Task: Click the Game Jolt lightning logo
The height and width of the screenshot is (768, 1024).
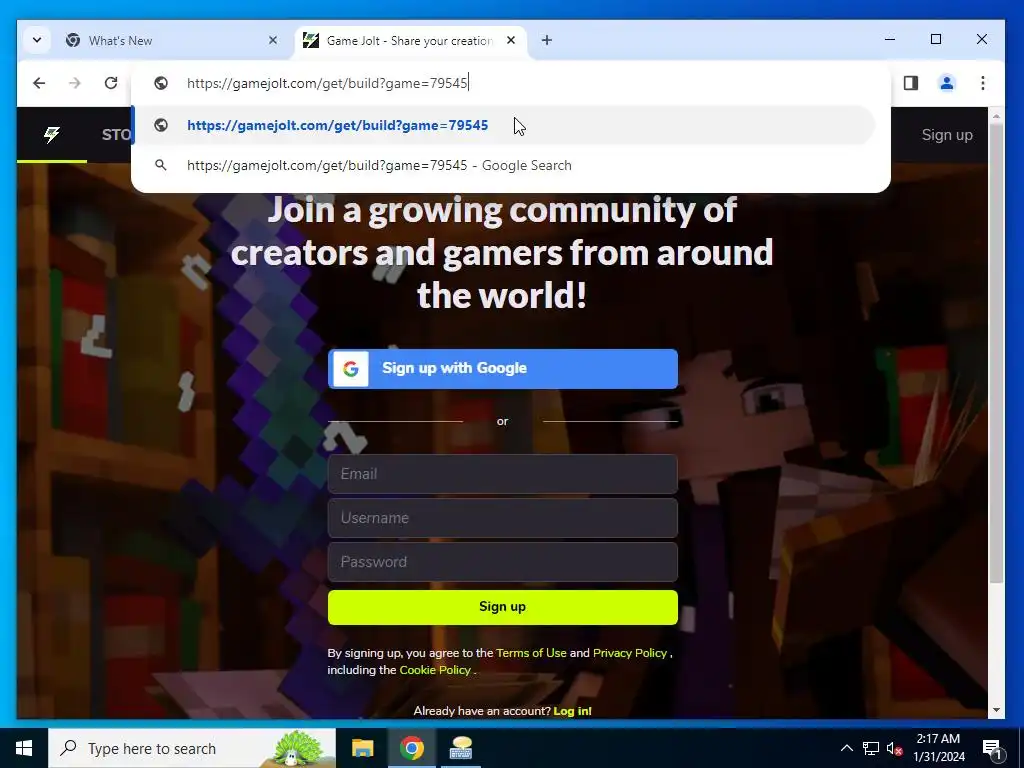Action: coord(52,135)
